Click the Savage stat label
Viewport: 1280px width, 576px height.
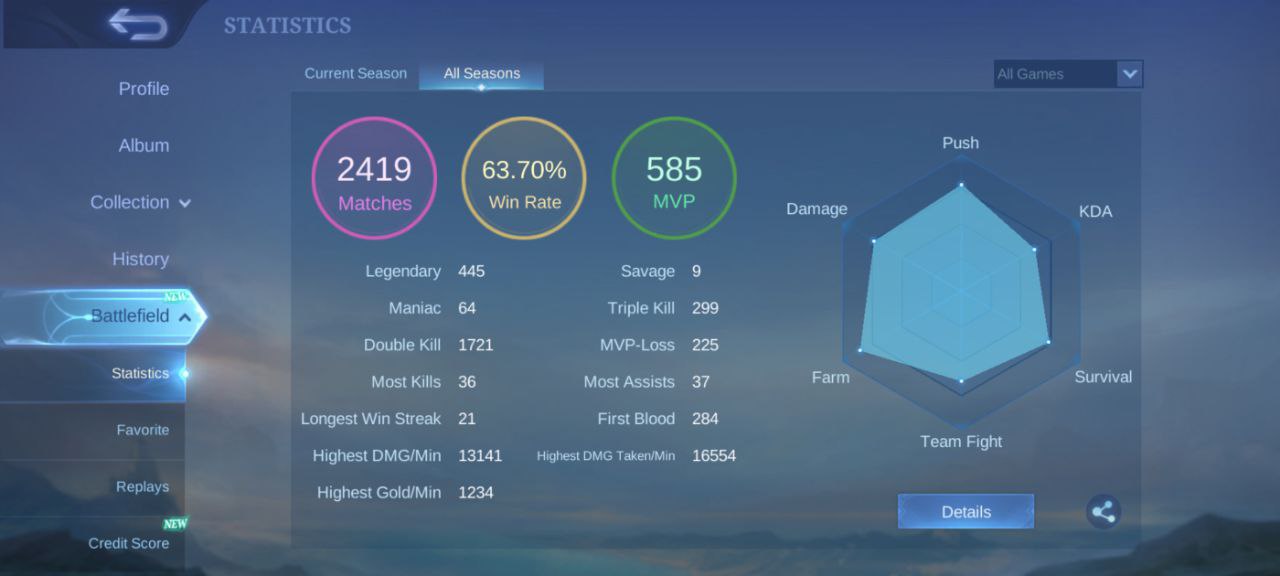click(648, 271)
